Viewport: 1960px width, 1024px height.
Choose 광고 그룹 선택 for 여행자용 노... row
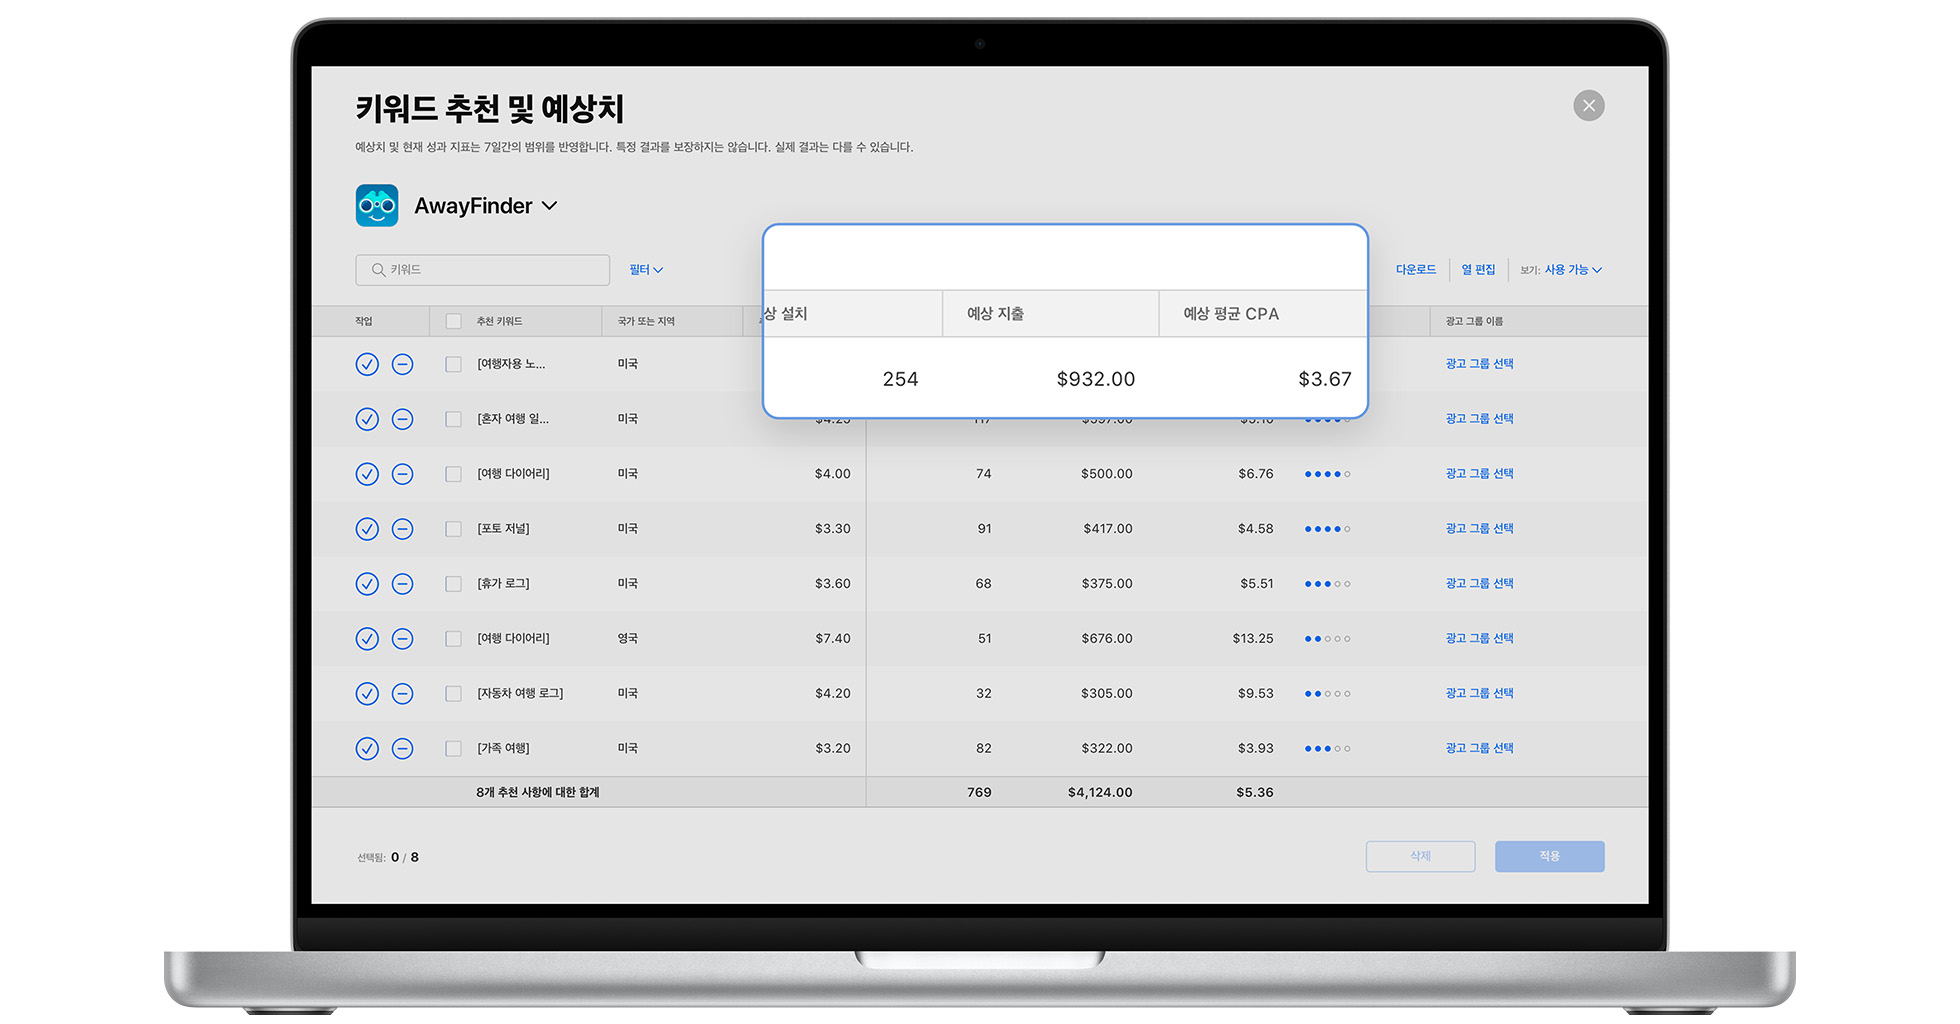pos(1479,364)
